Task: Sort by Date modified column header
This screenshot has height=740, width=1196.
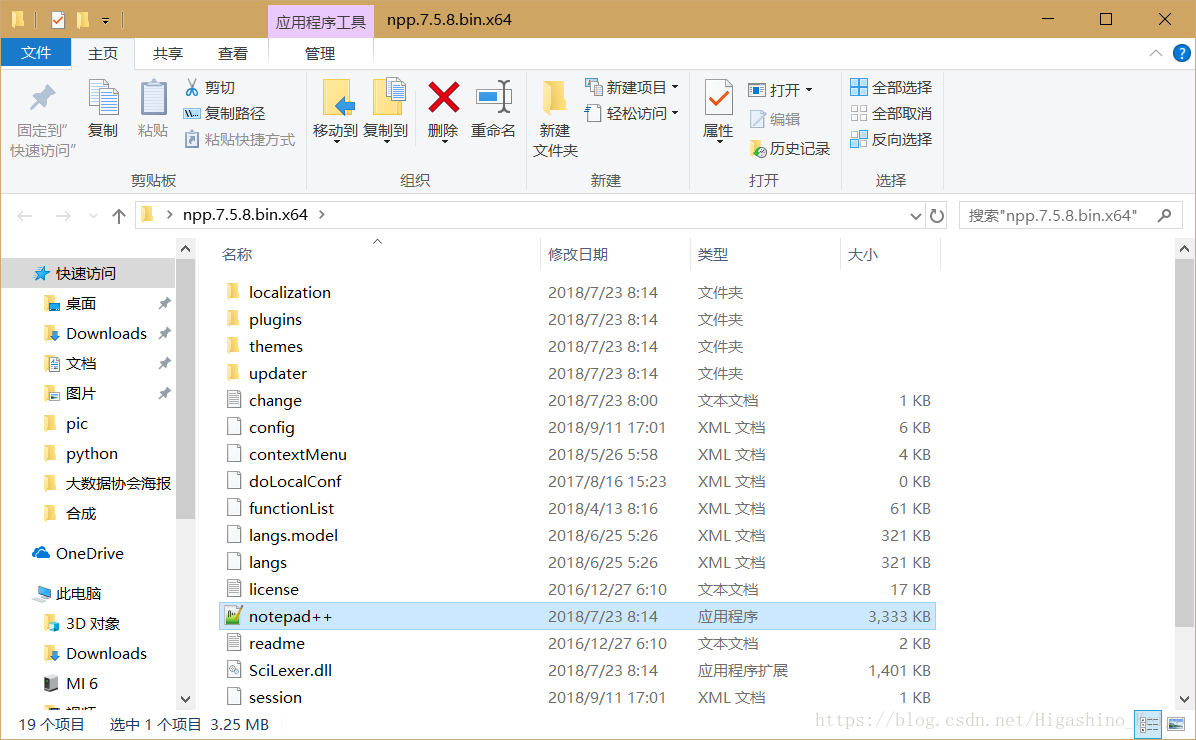Action: coord(578,255)
